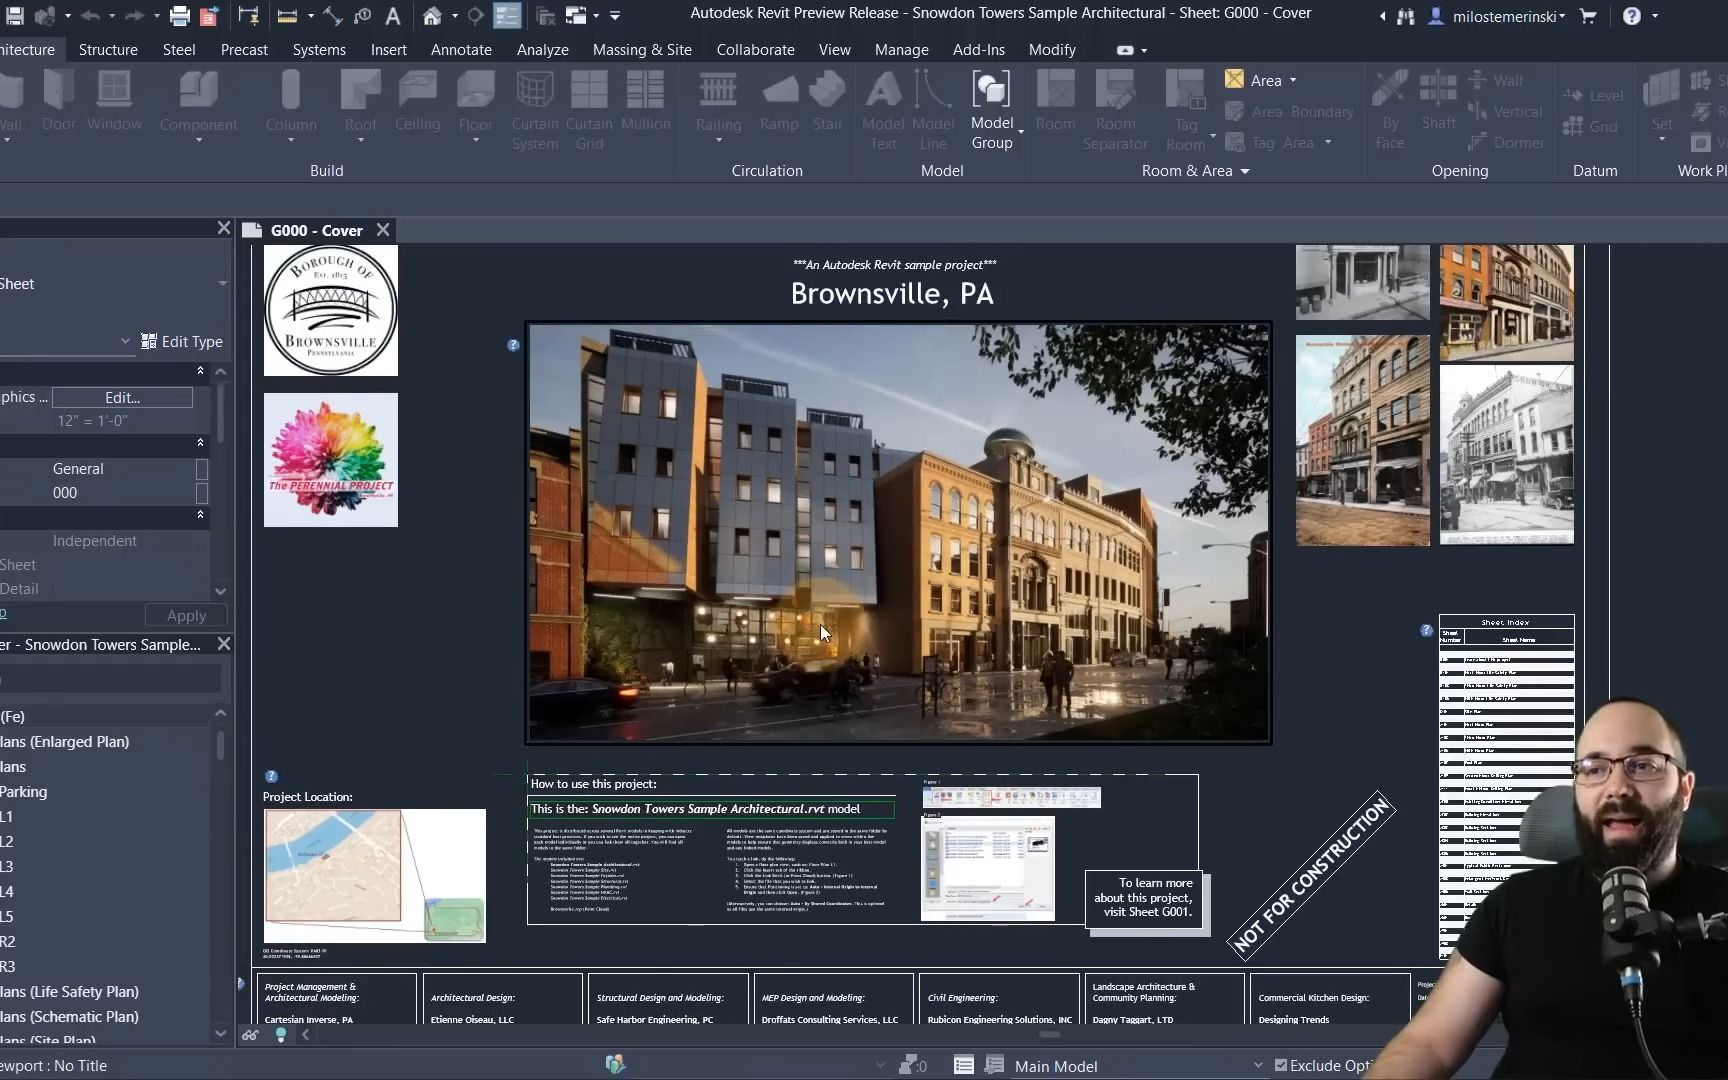The image size is (1728, 1080).
Task: Expand the Room & Area panel dropdown
Action: click(x=1245, y=171)
